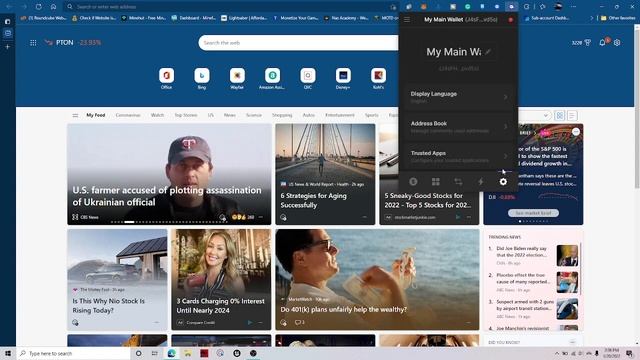
Task: Open the Roundcube Webmail bookmark
Action: (x=43, y=18)
